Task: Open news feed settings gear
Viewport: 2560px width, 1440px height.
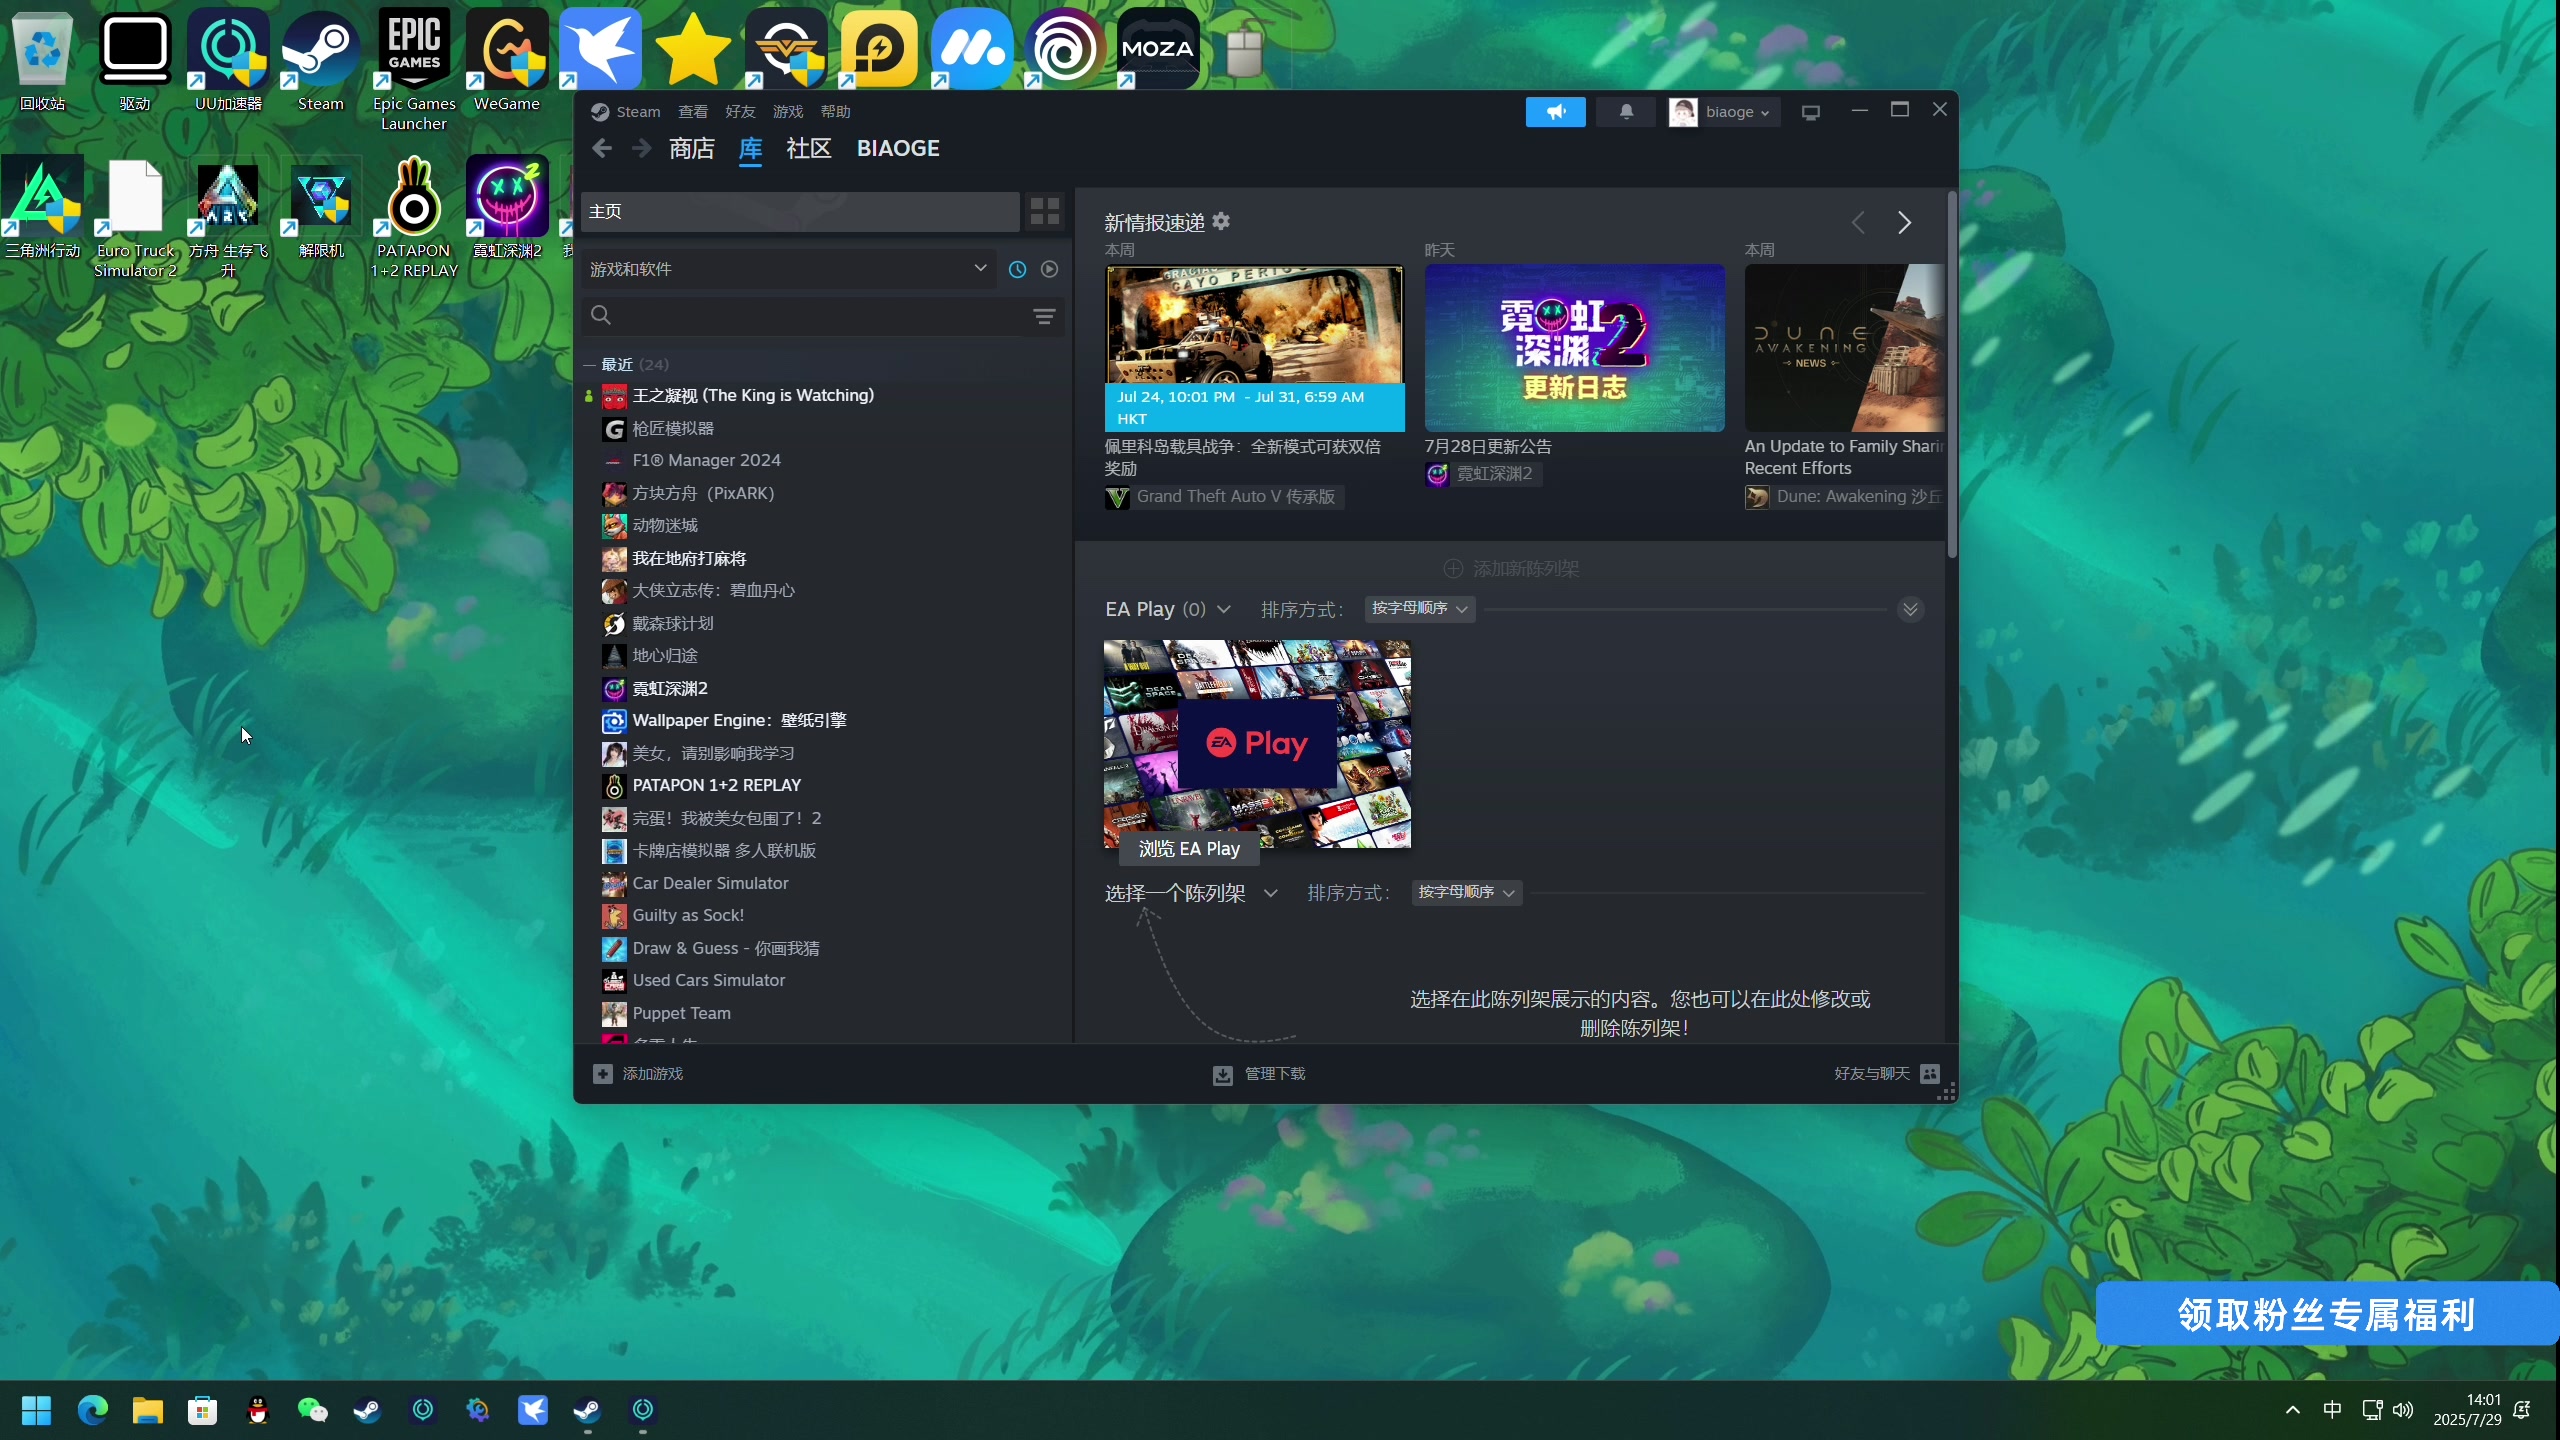Action: click(x=1221, y=221)
